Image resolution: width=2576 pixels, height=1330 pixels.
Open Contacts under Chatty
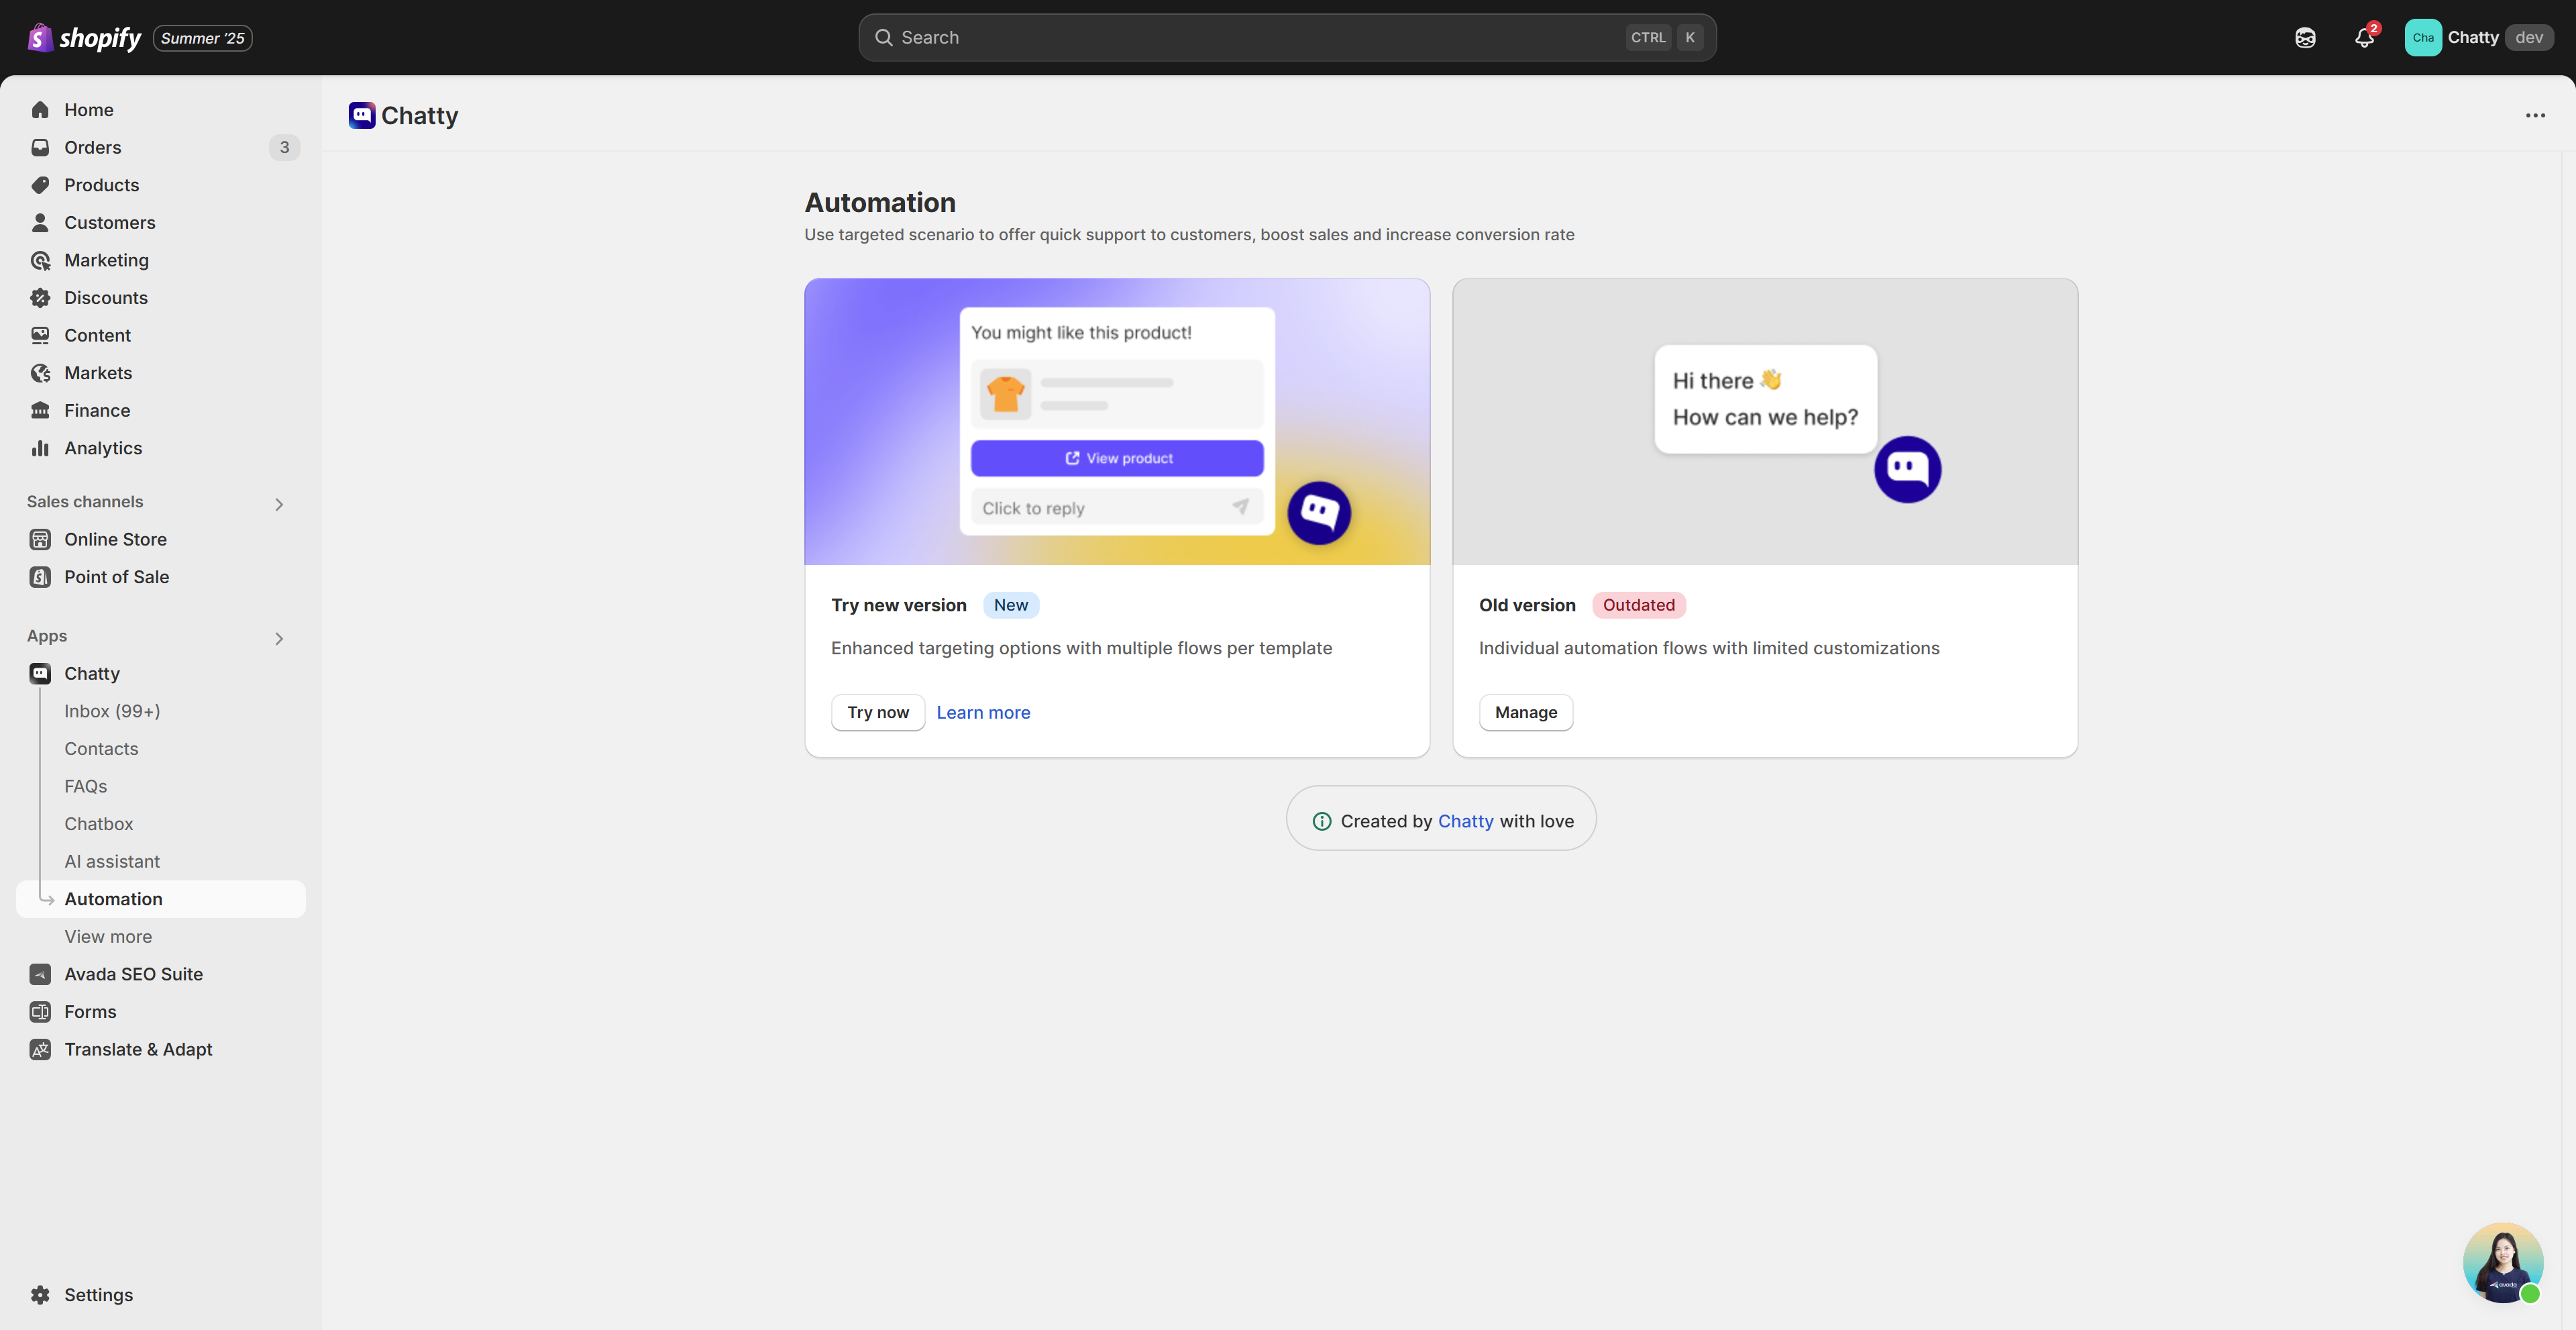point(101,749)
